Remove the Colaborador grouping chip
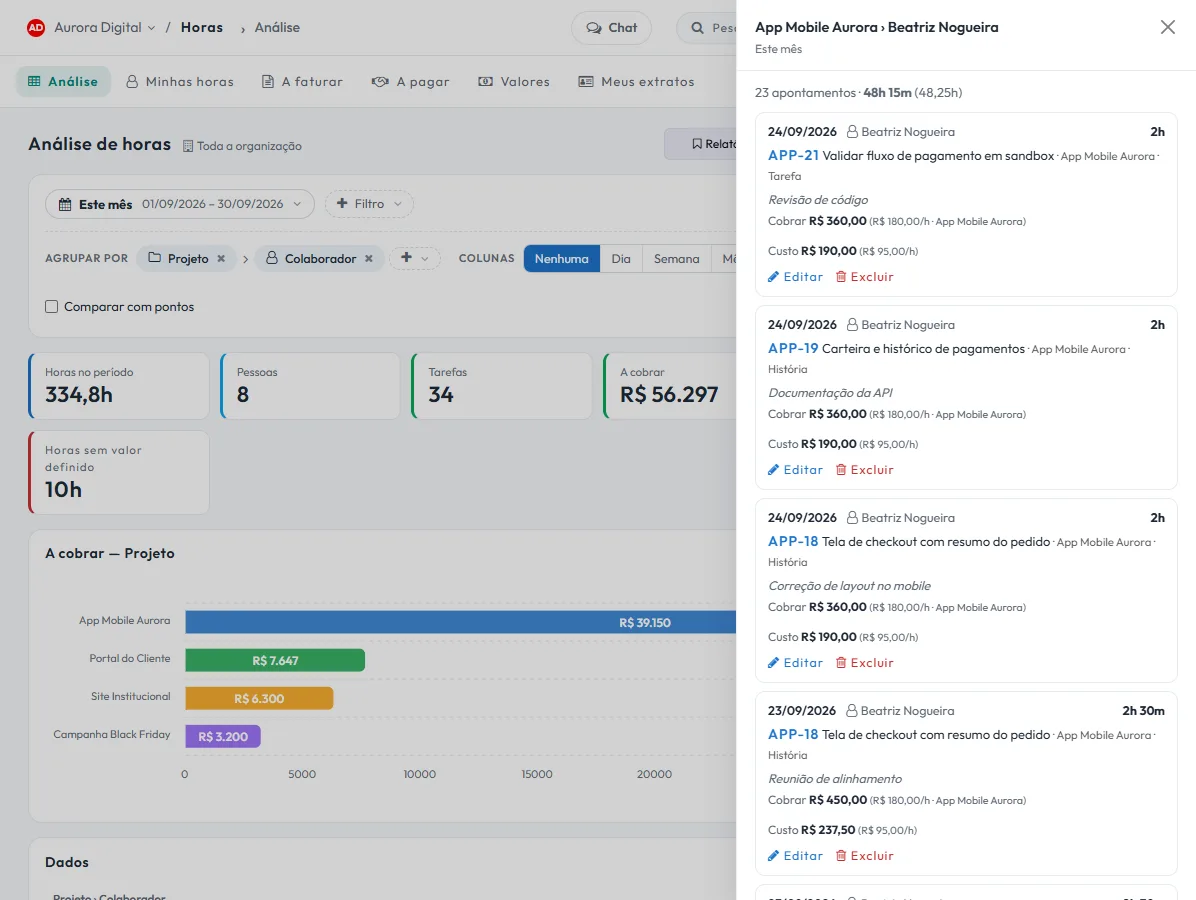 point(368,259)
